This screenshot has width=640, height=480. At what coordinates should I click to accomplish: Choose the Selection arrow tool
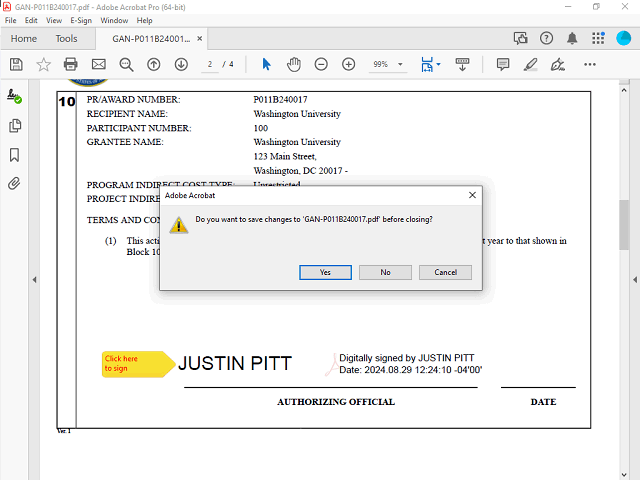[266, 64]
